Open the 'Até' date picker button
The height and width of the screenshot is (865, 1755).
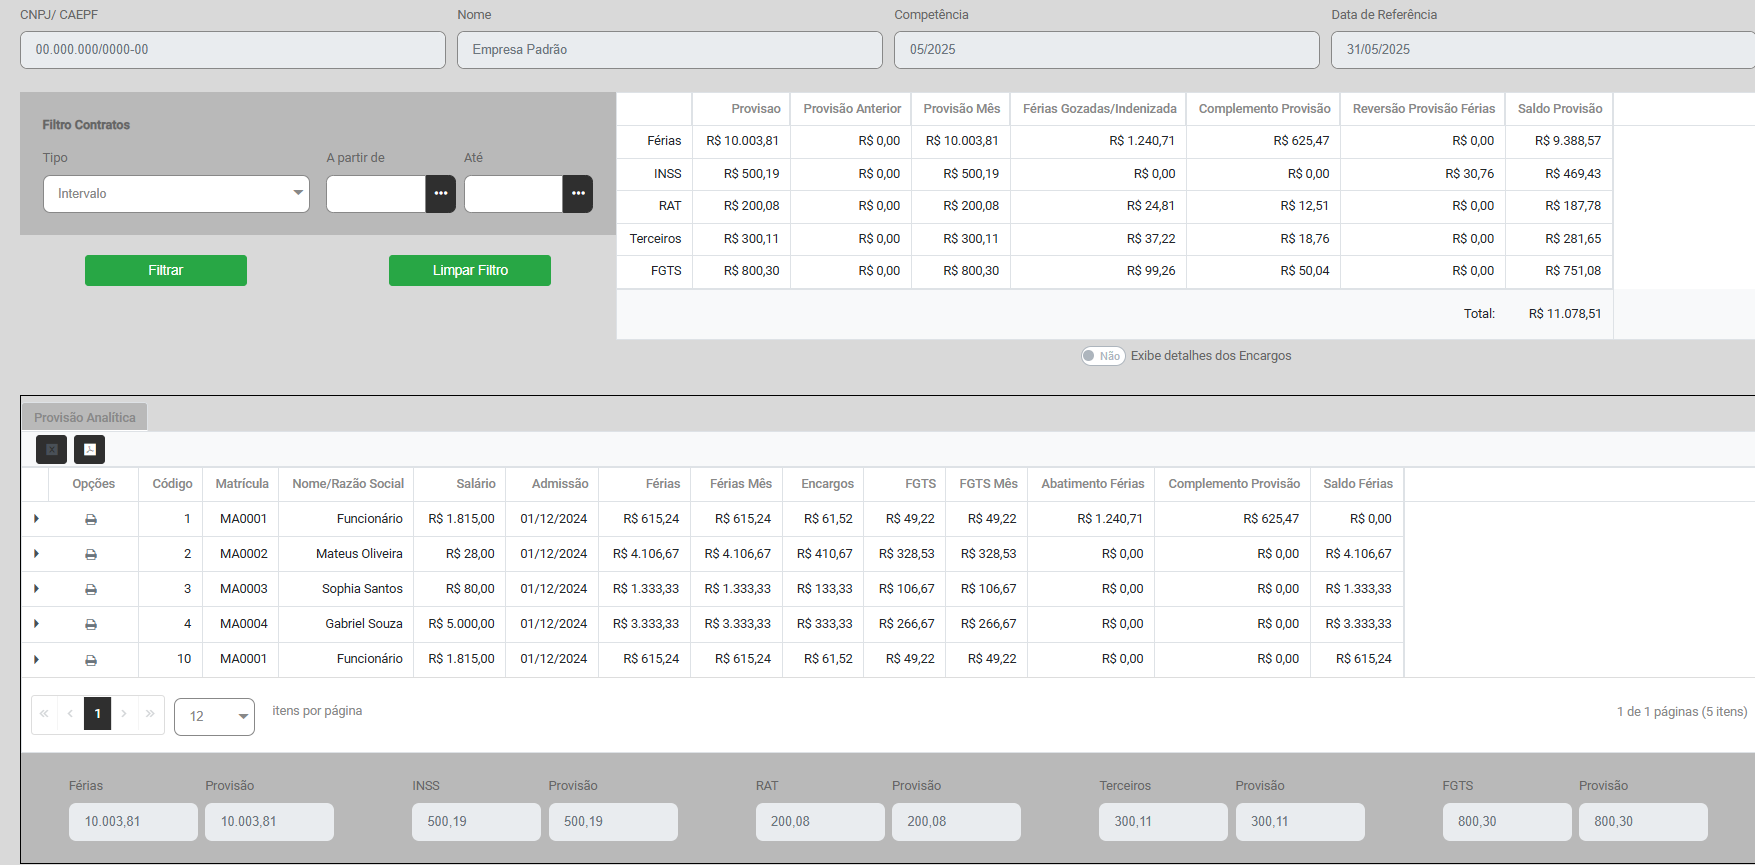point(578,194)
